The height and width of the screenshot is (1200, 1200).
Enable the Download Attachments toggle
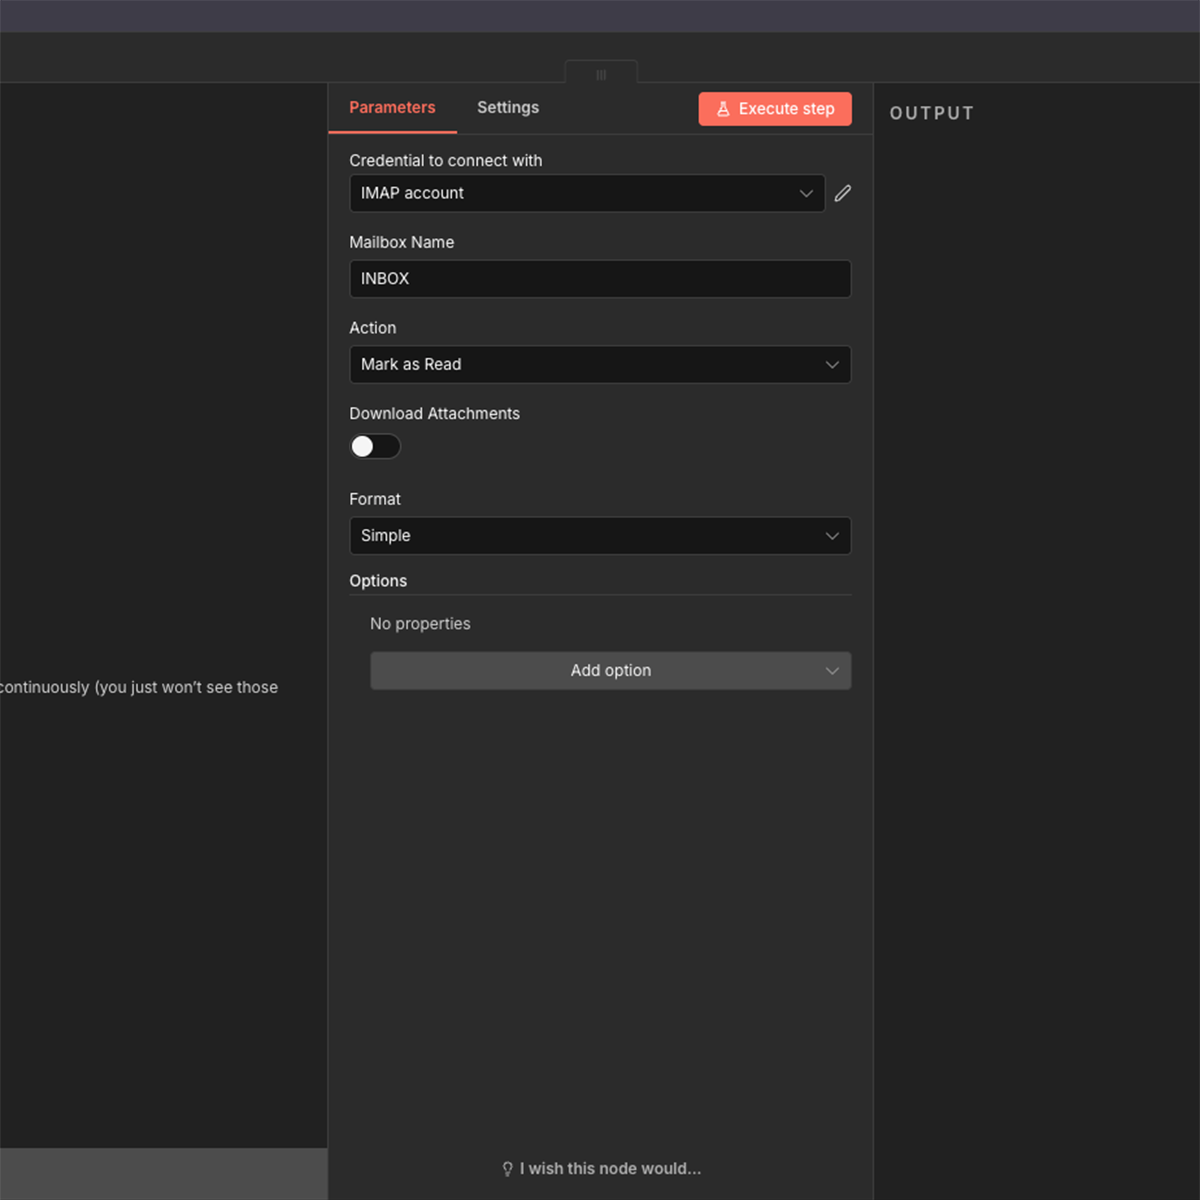(x=375, y=446)
